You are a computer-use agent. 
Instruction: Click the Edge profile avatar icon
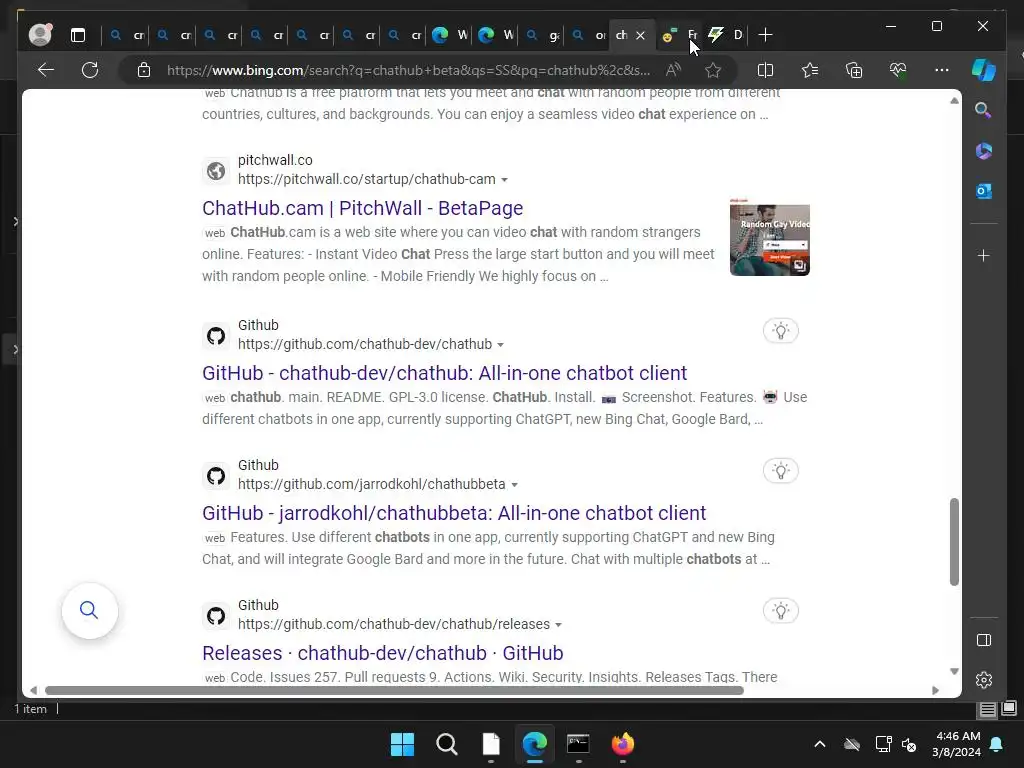(x=40, y=35)
